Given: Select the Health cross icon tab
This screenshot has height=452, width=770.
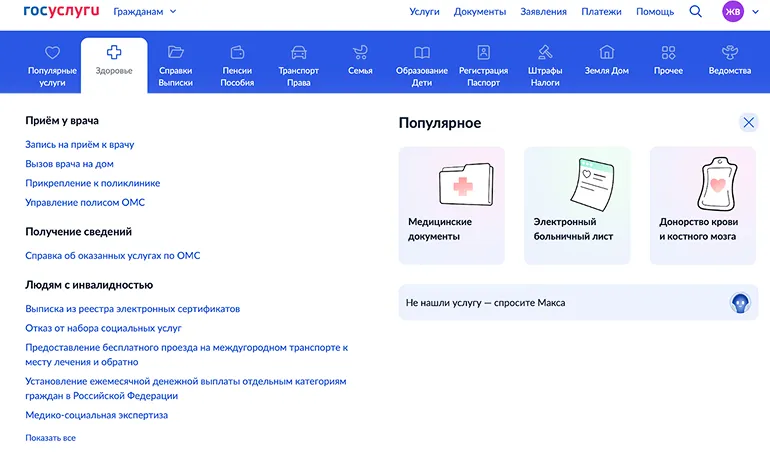Looking at the screenshot, I should coord(114,52).
